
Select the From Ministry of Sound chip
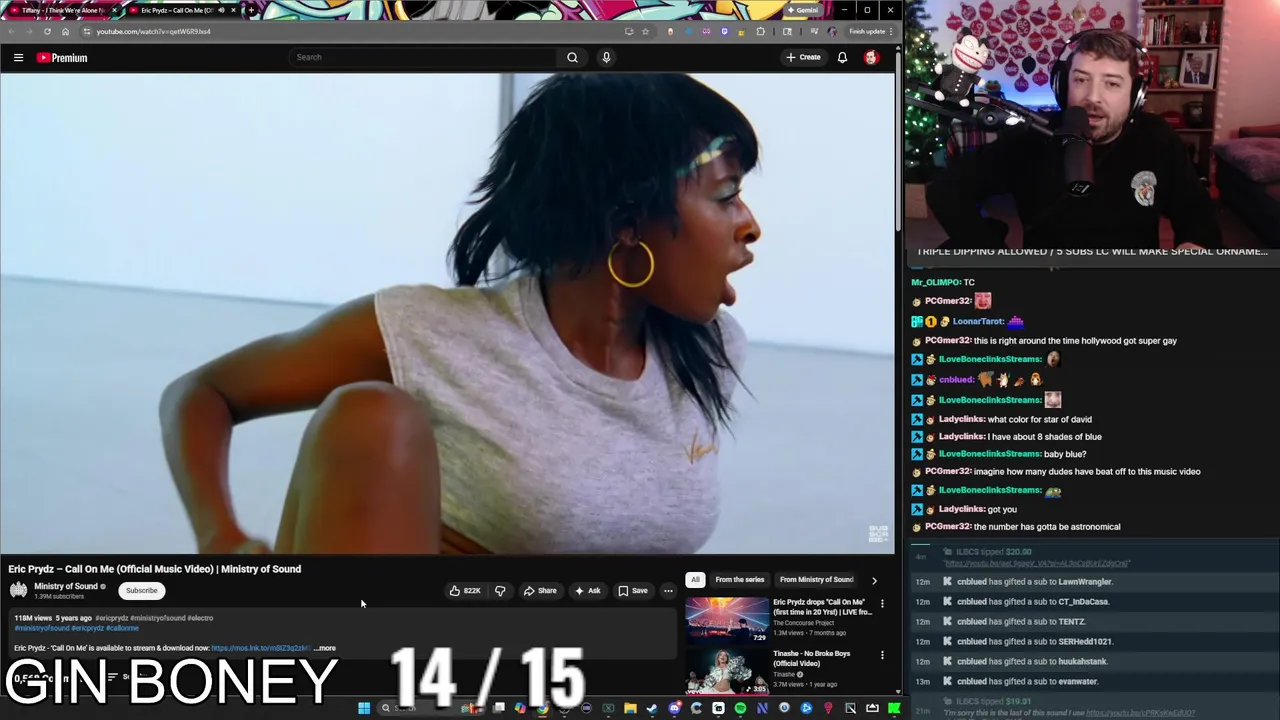[x=816, y=580]
